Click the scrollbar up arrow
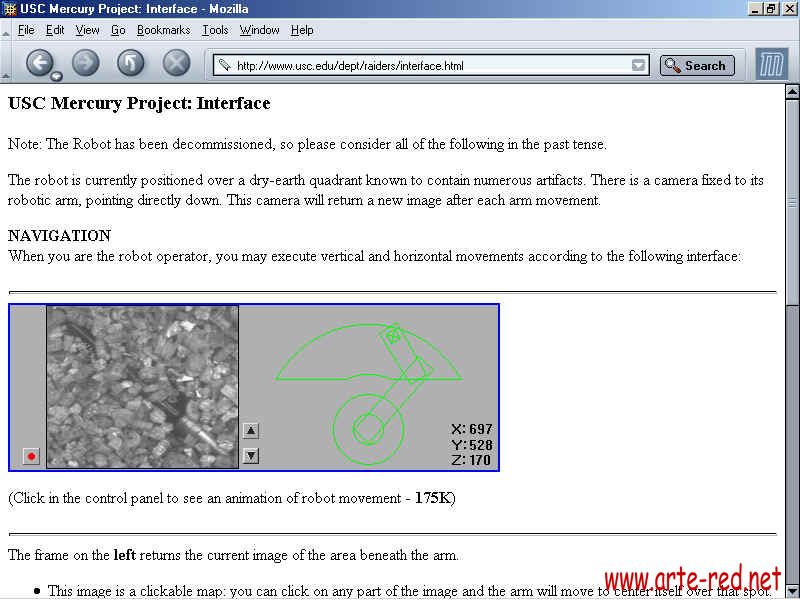 pyautogui.click(x=792, y=92)
